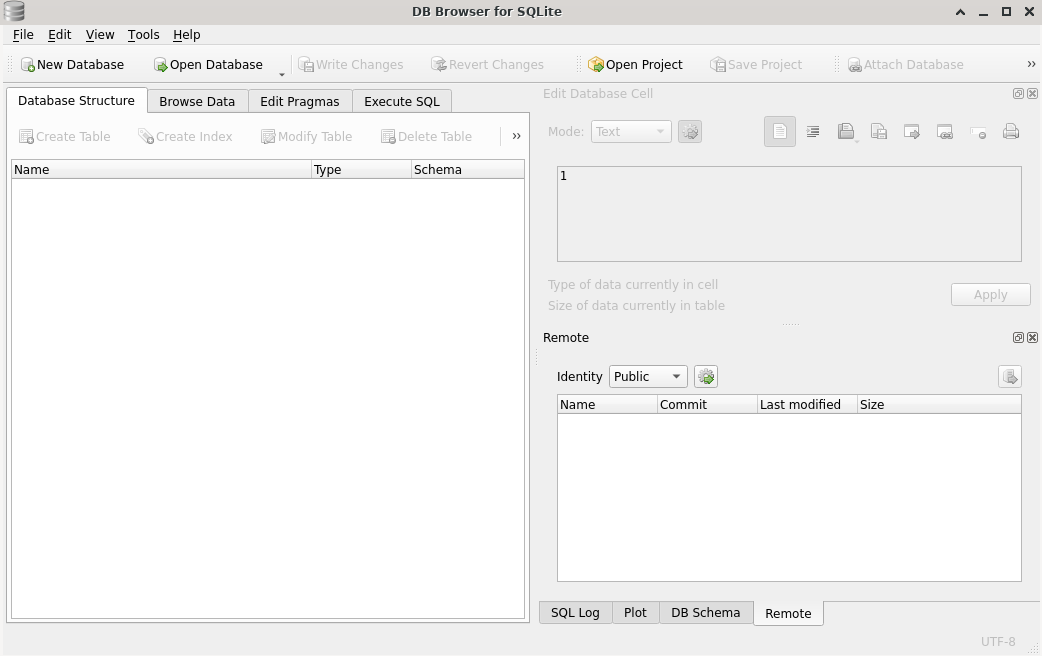Close the Edit Database Cell panel
Screen dimensions: 1042x656
1032,94
